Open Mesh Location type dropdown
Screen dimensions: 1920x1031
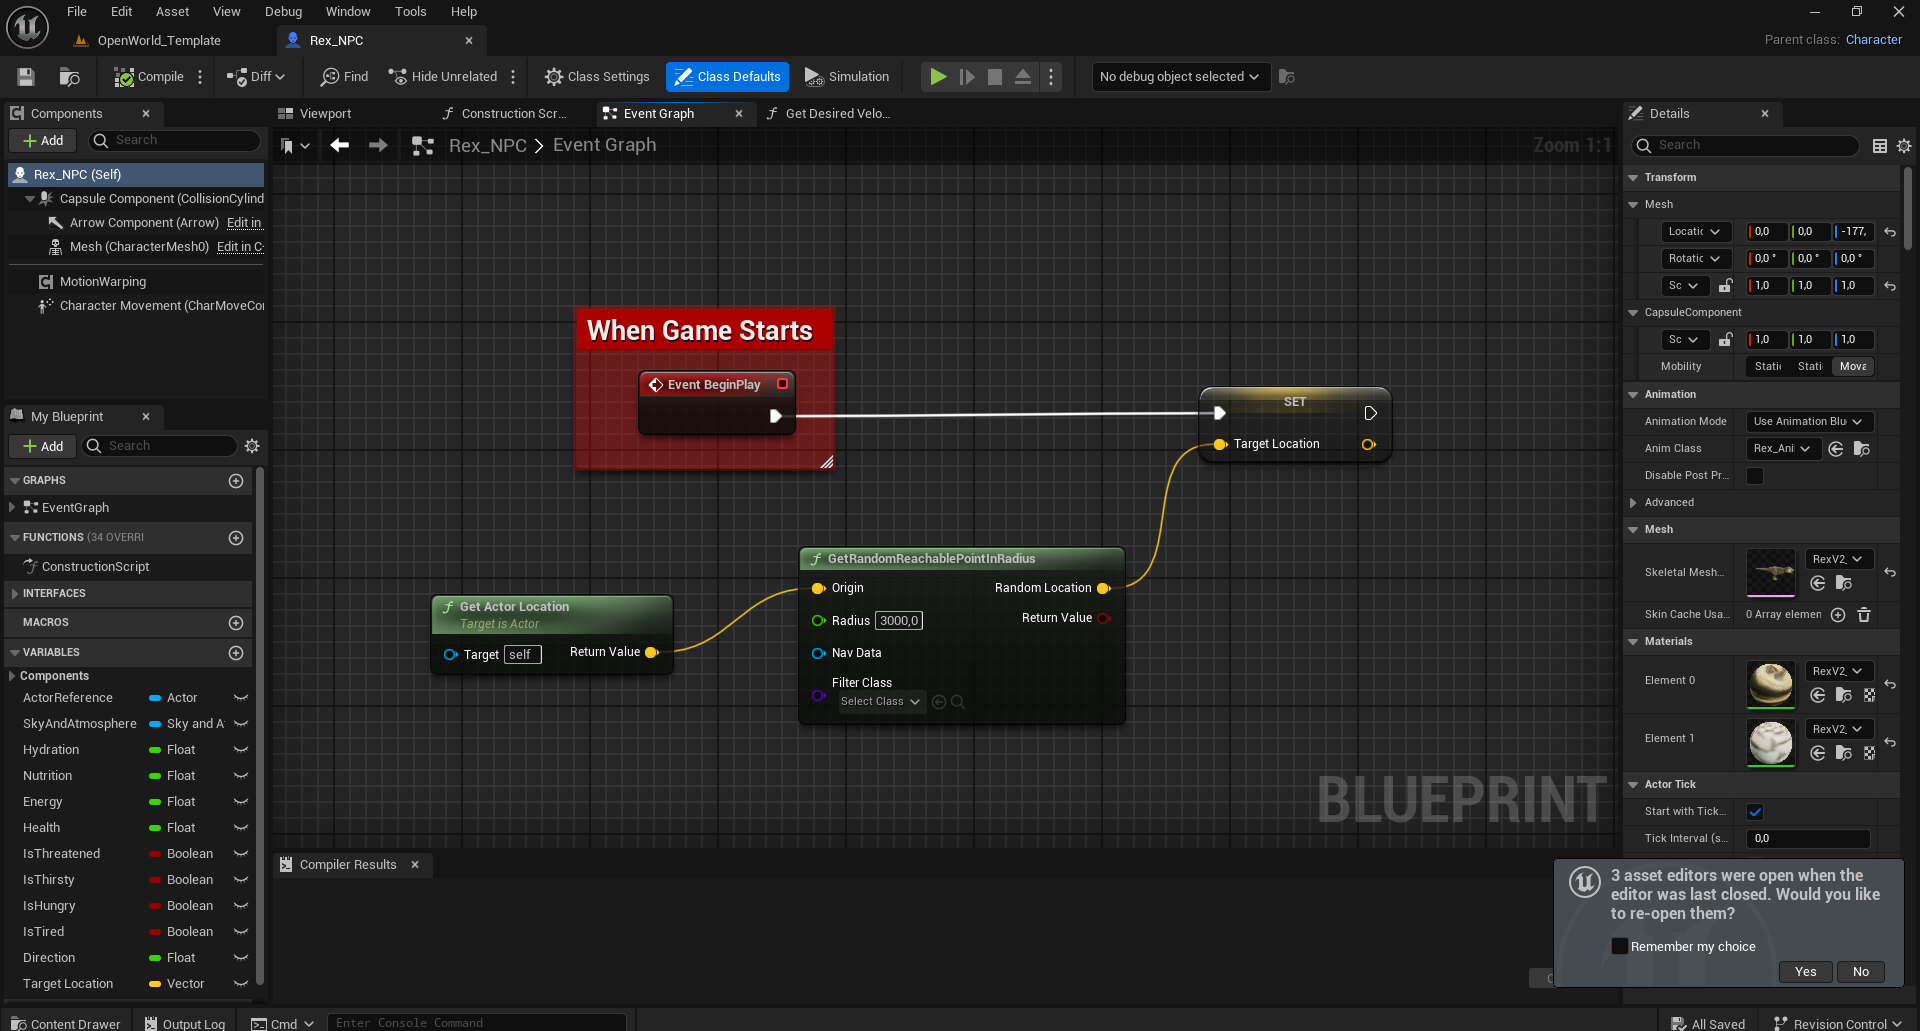1694,232
